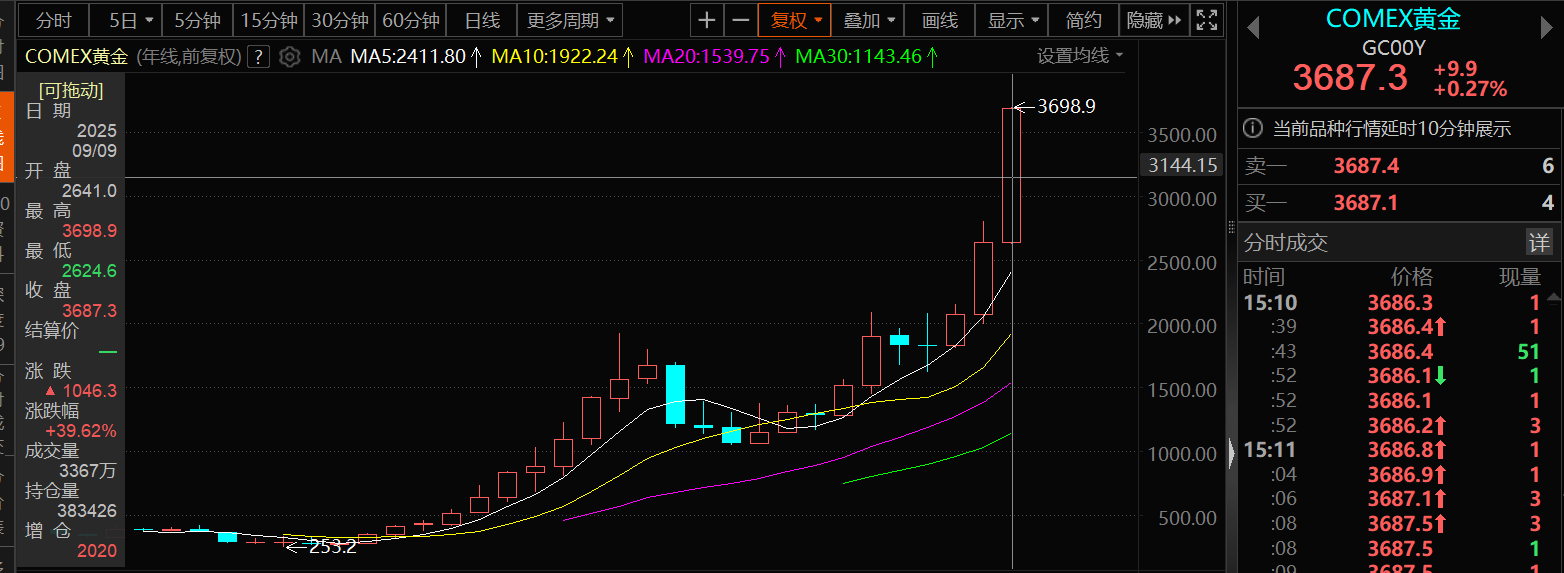The width and height of the screenshot is (1564, 573).
Task: Click the question mark help icon
Action: (x=259, y=57)
